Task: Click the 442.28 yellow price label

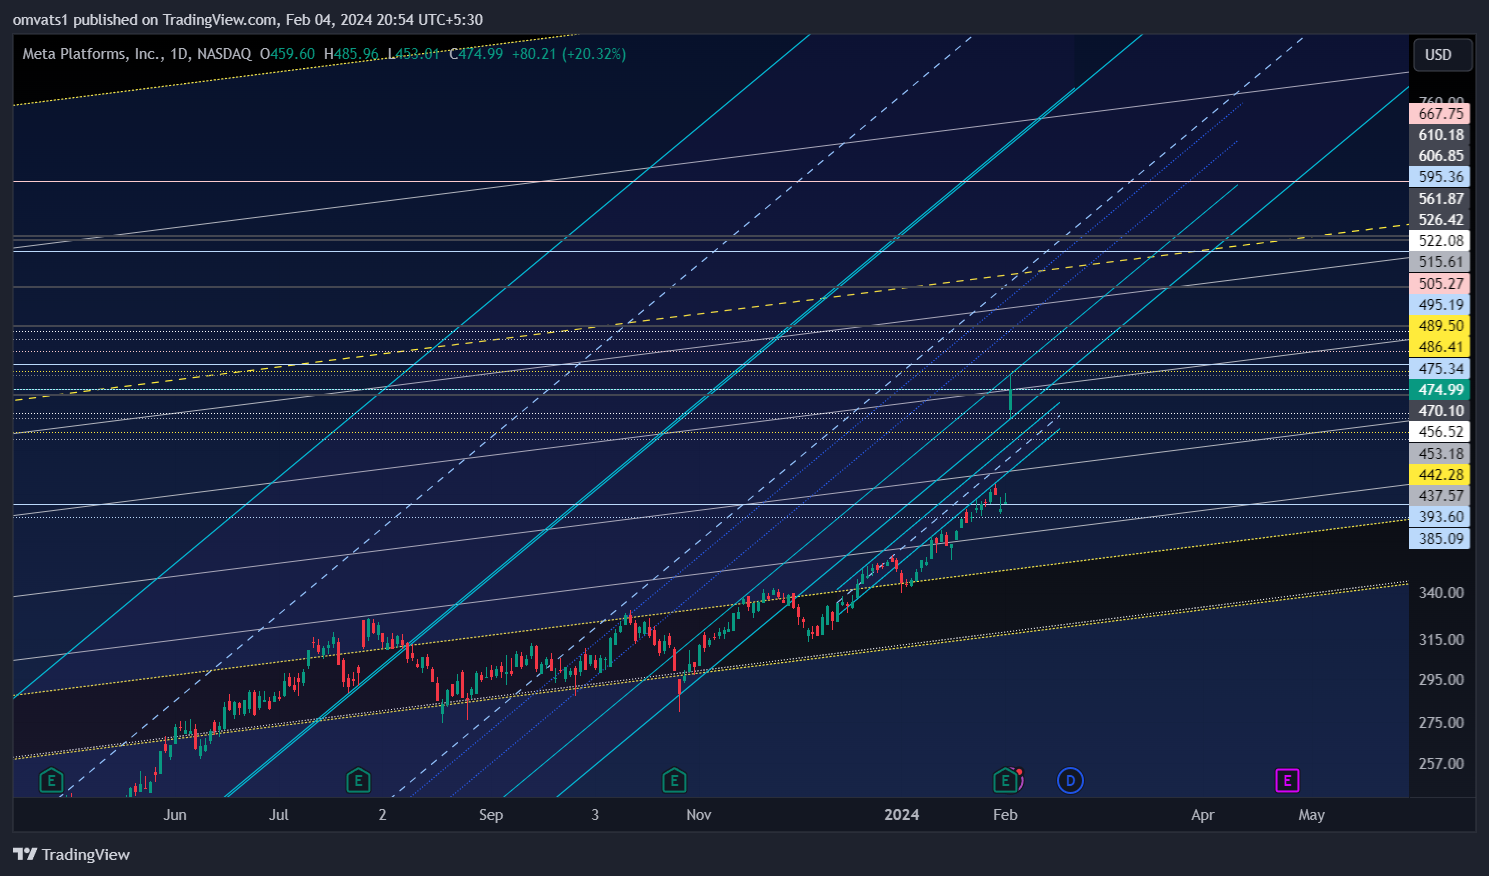Action: coord(1440,475)
